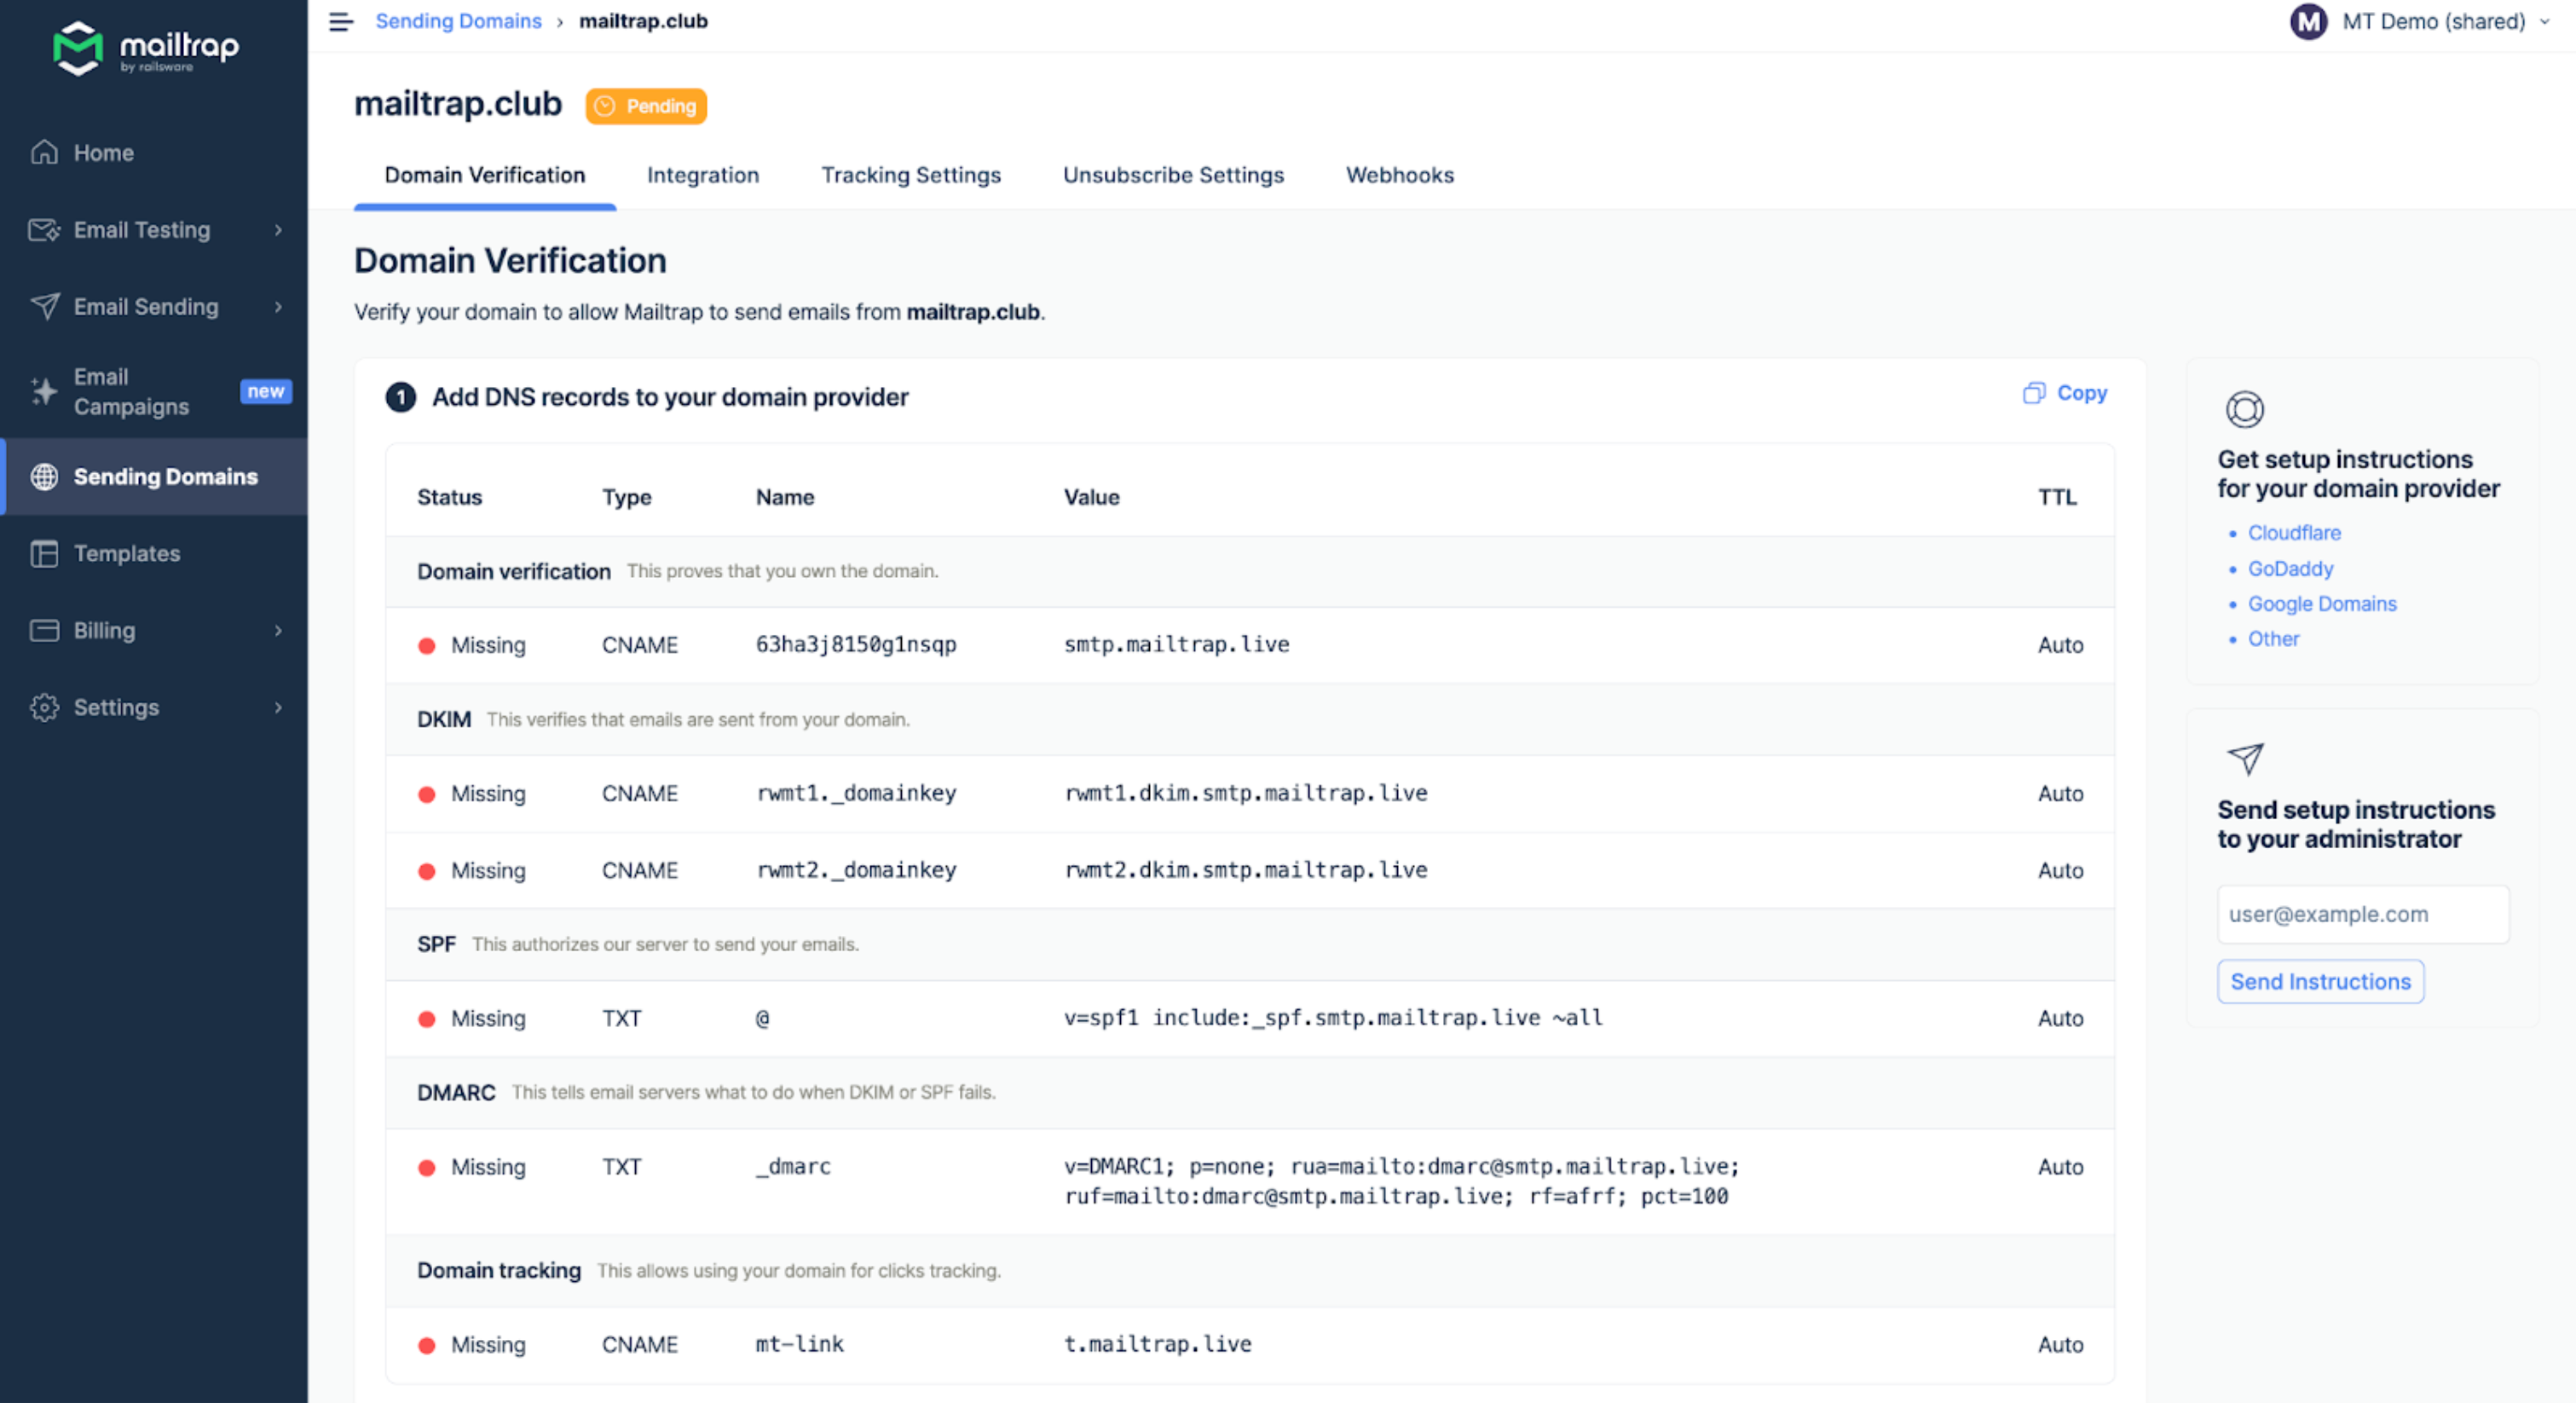Viewport: 2576px width, 1403px height.
Task: Click the Sending Domains breadcrumb link
Action: 458,21
